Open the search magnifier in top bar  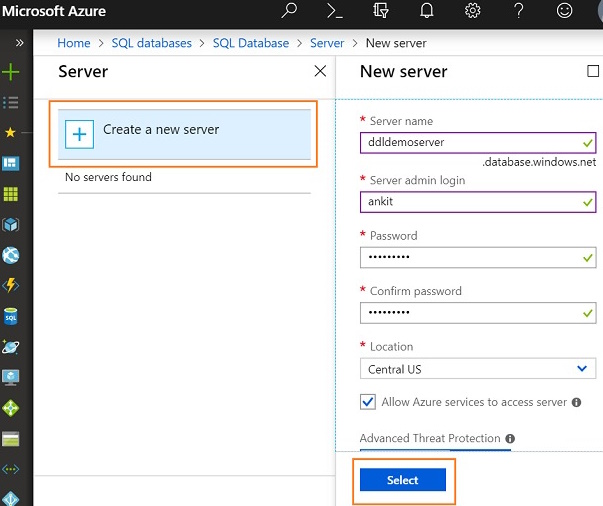click(289, 10)
